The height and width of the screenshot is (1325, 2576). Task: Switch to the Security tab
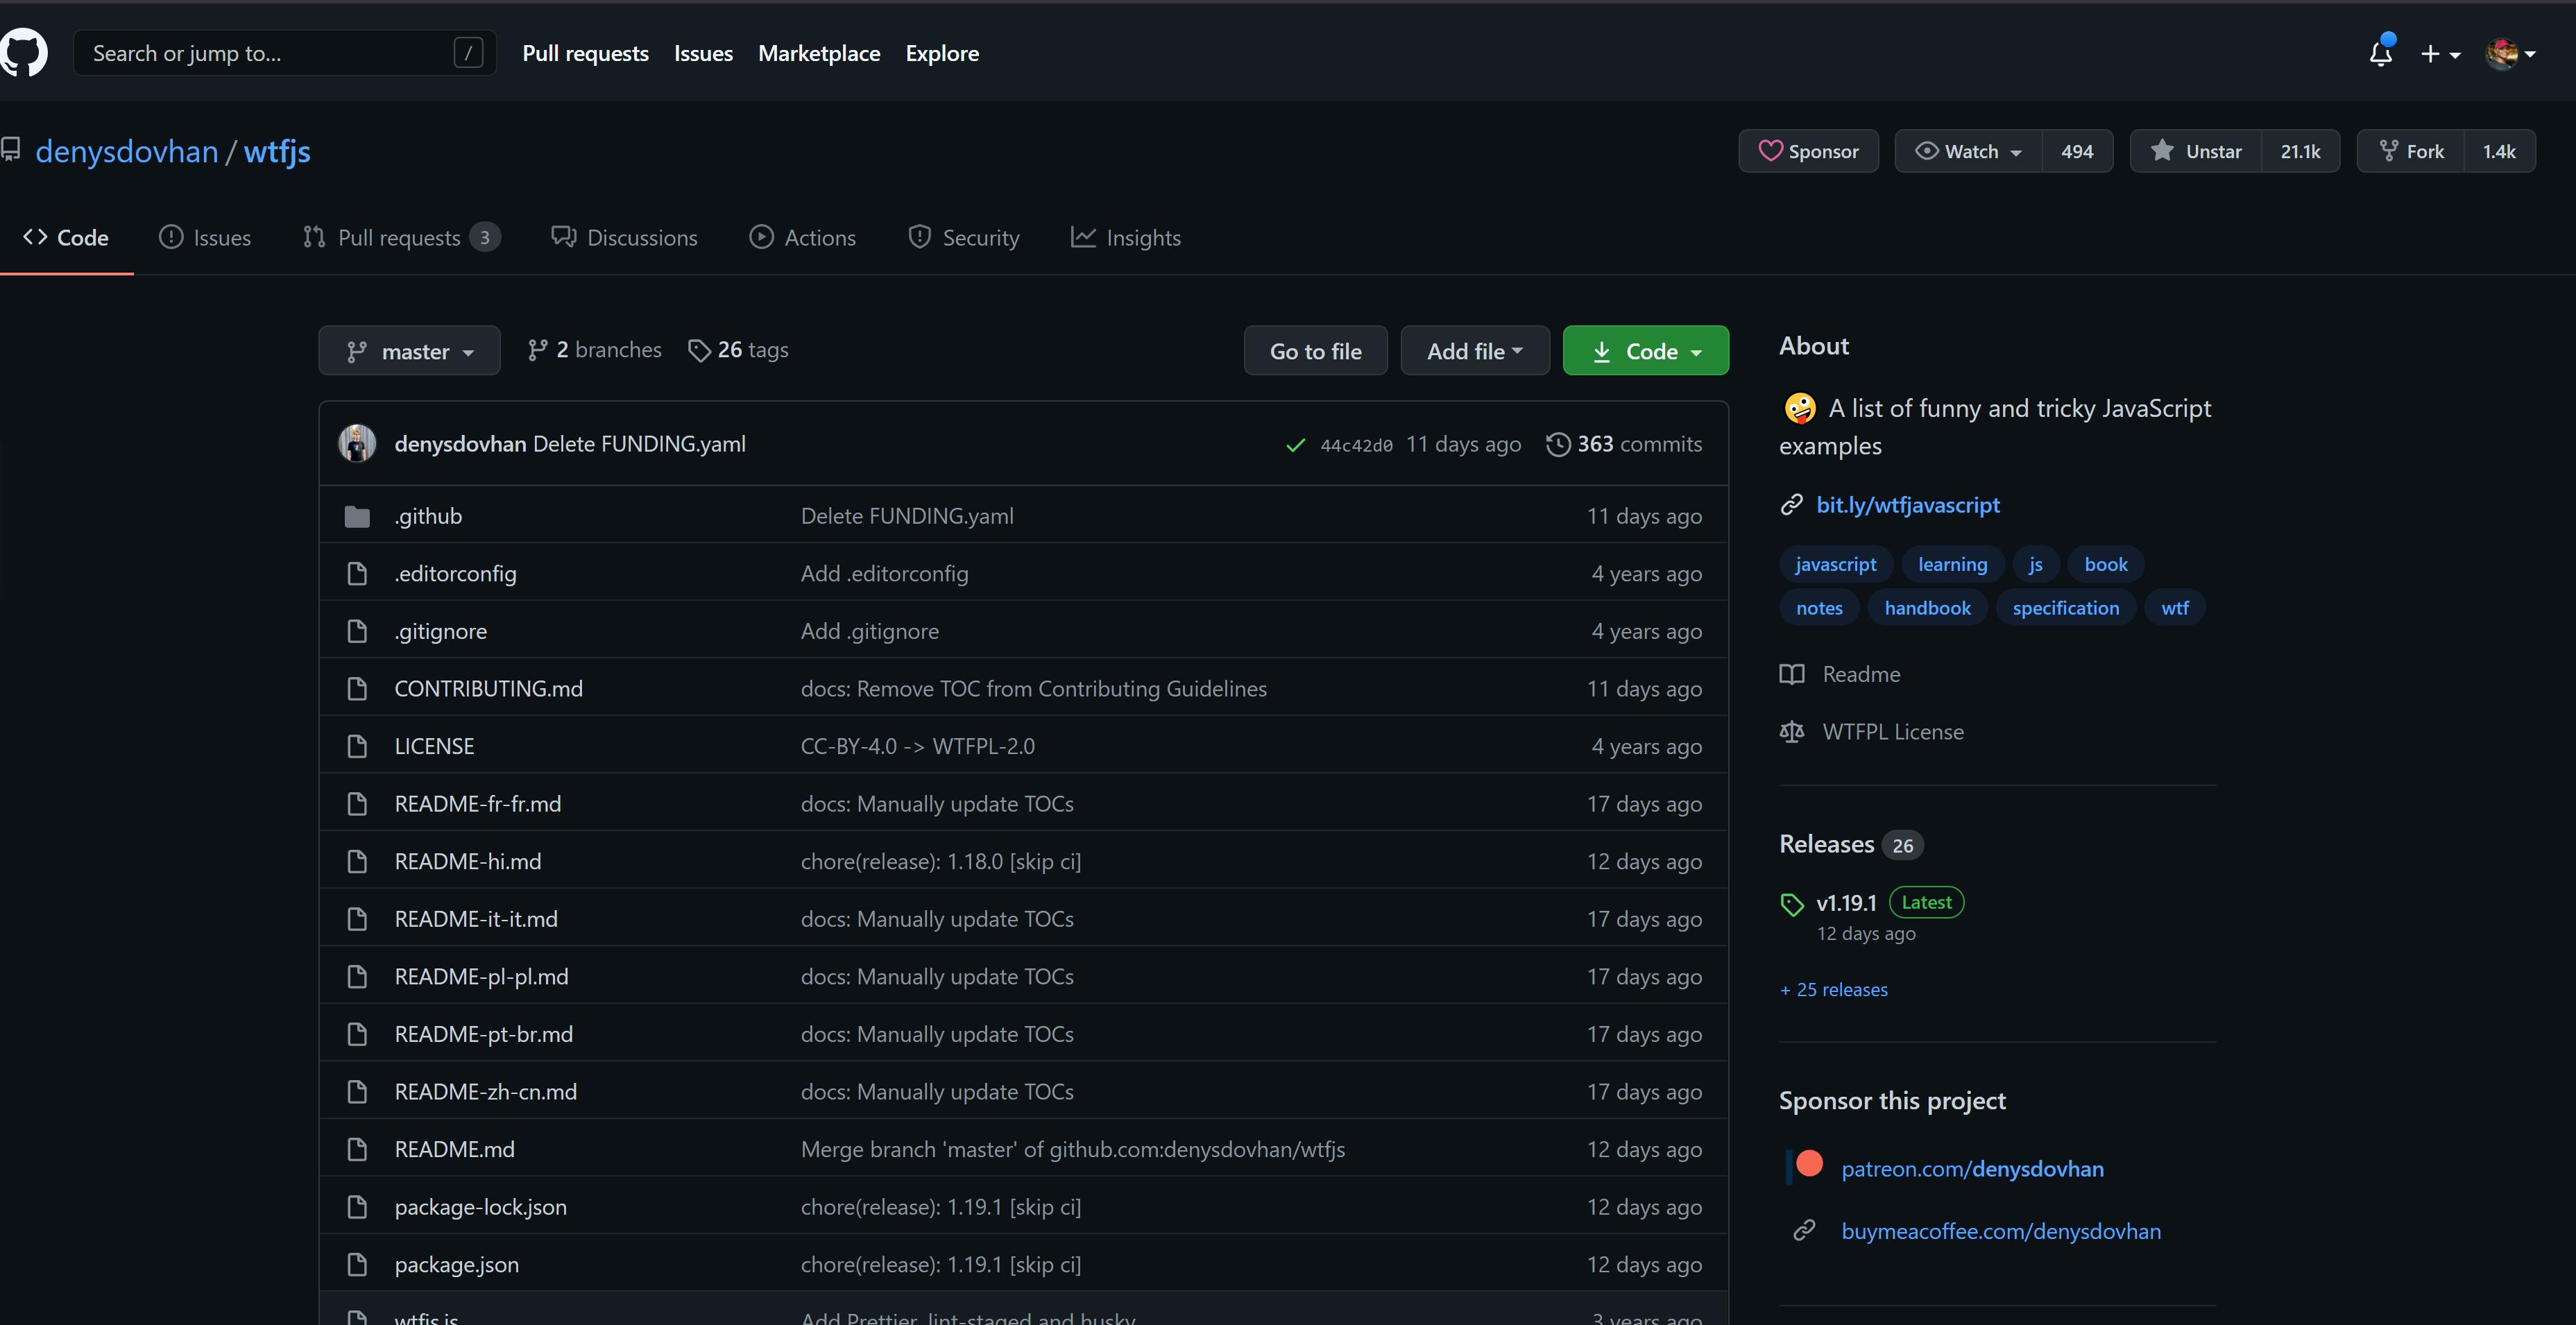[x=963, y=238]
